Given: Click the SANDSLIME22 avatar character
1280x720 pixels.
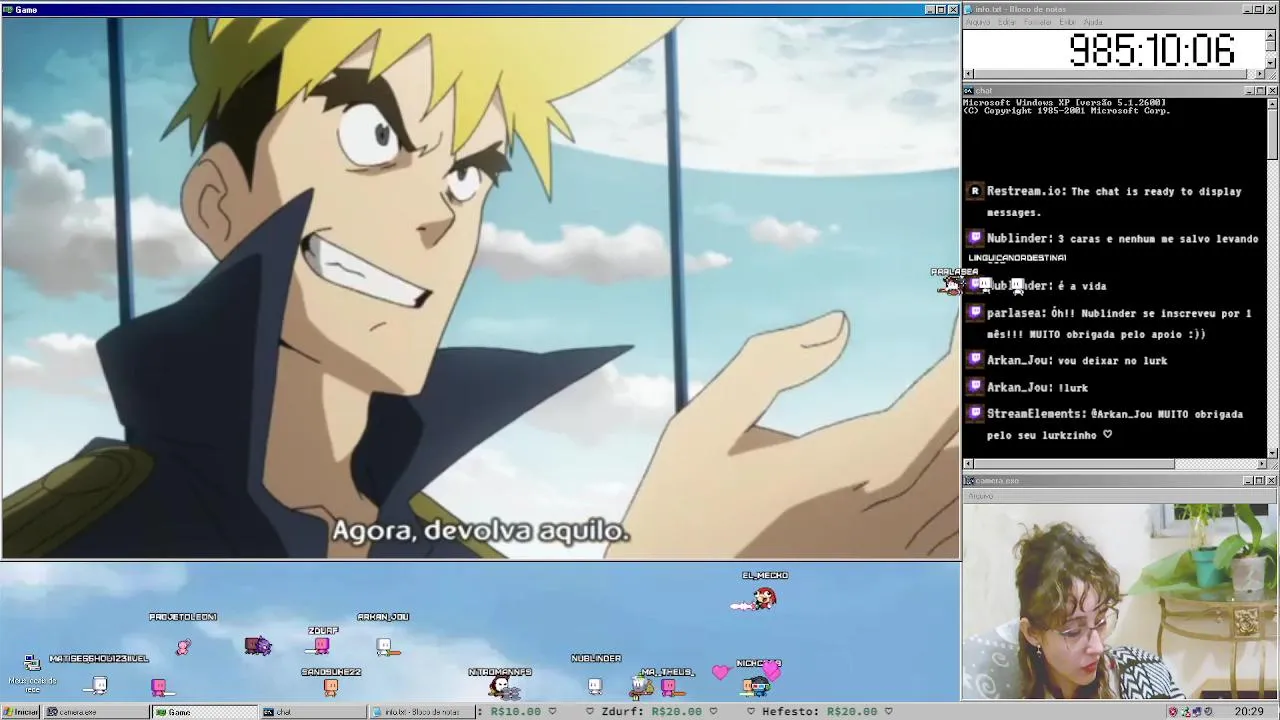Looking at the screenshot, I should click(x=331, y=687).
